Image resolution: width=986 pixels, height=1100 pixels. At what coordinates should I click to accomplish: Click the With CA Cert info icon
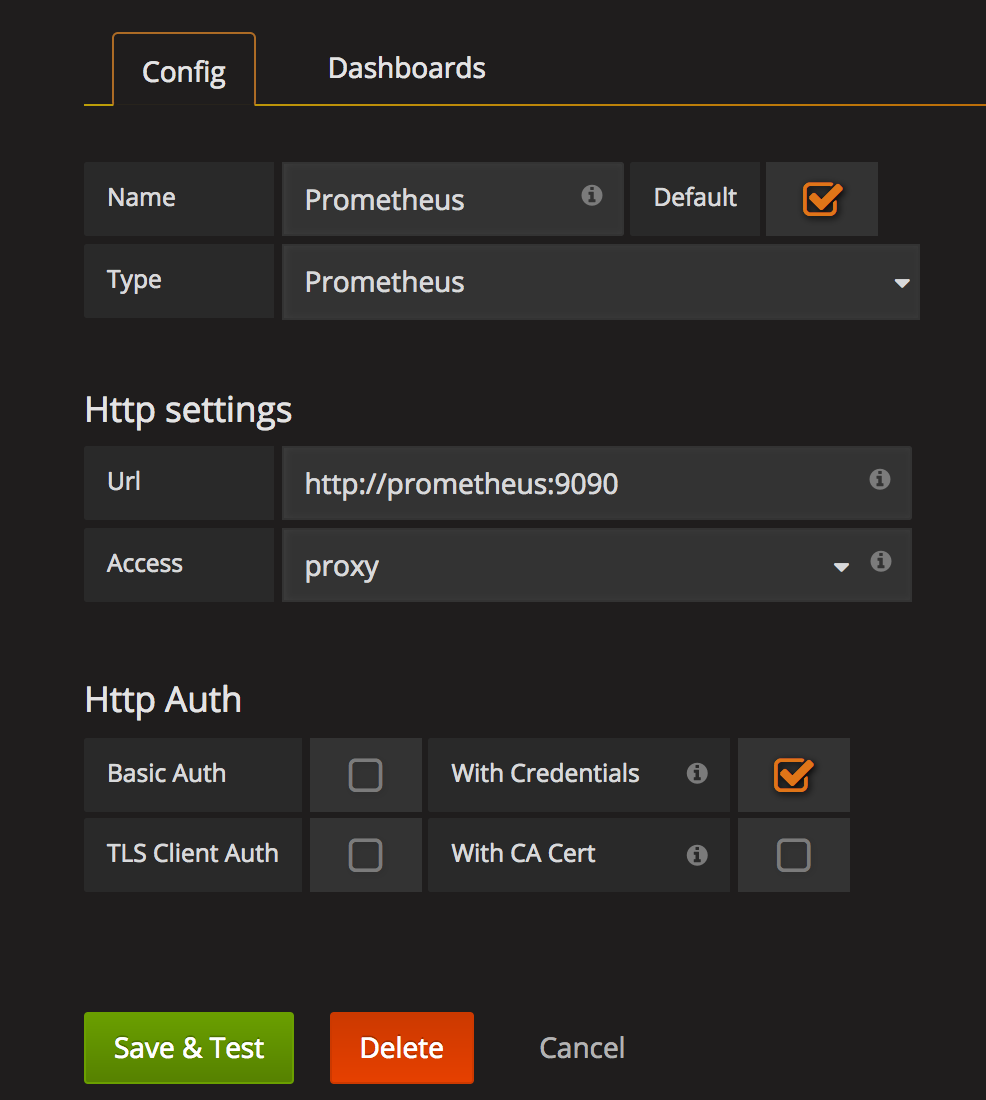pyautogui.click(x=697, y=855)
